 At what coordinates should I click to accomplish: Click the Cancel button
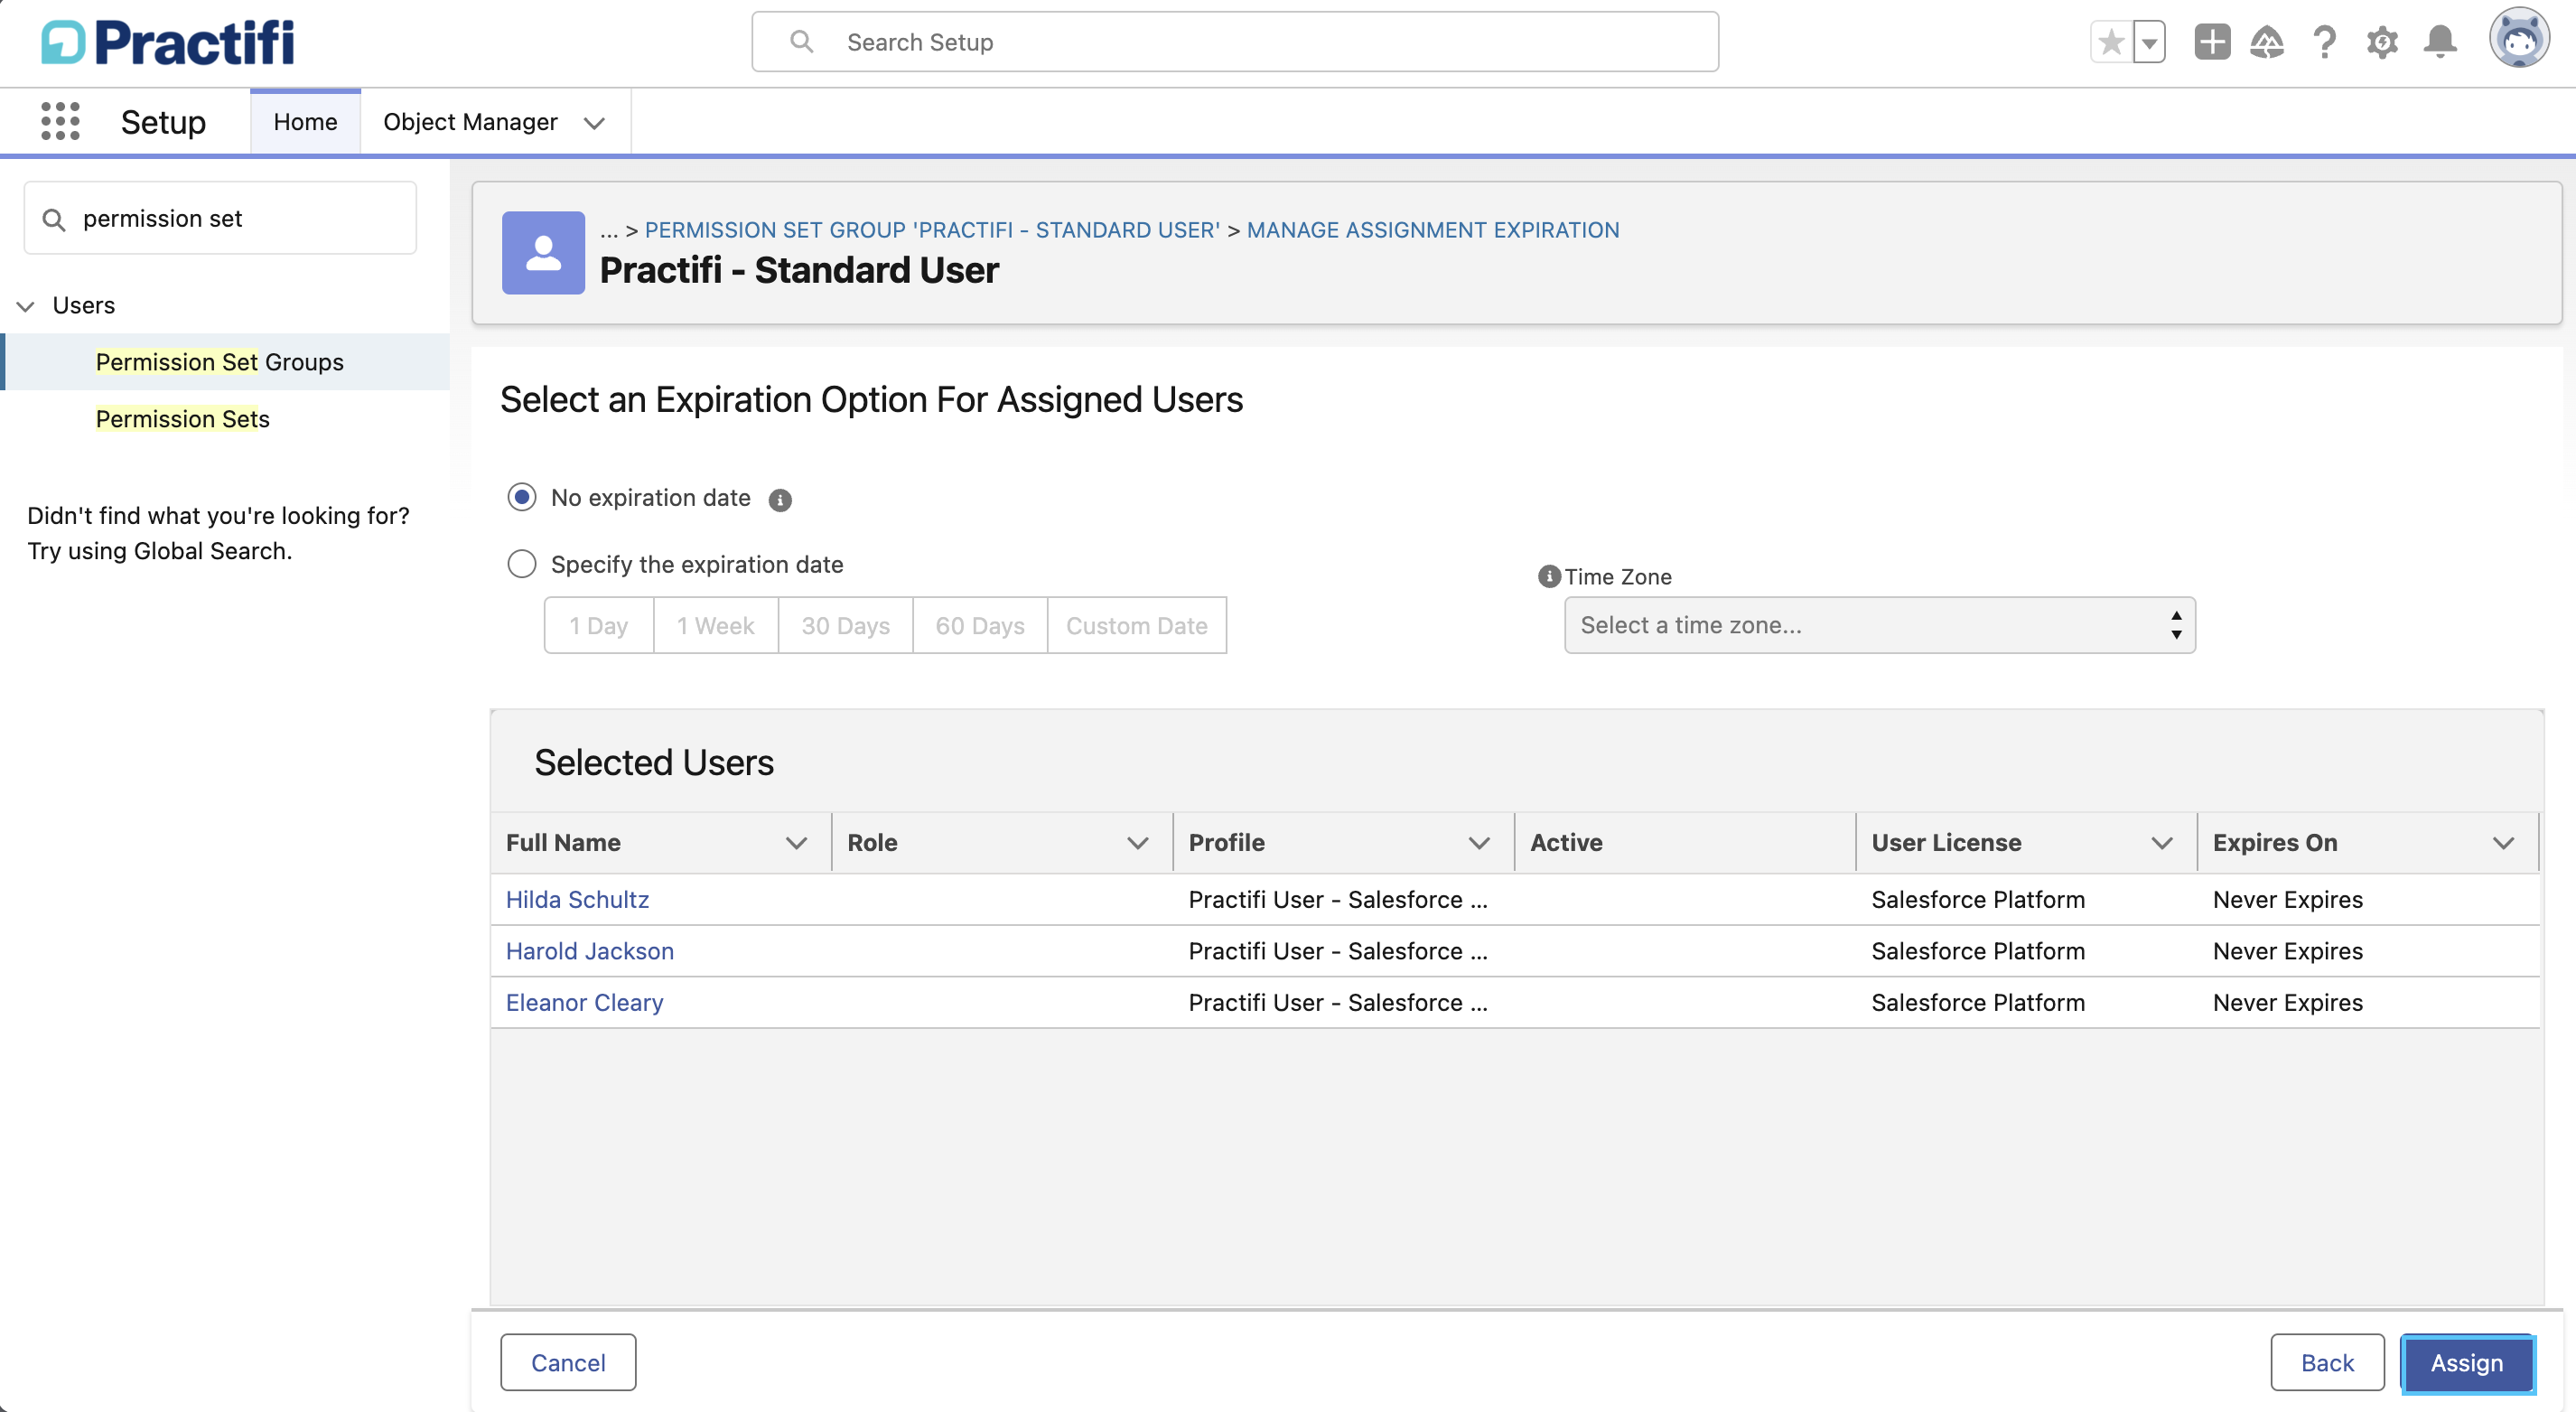point(568,1362)
